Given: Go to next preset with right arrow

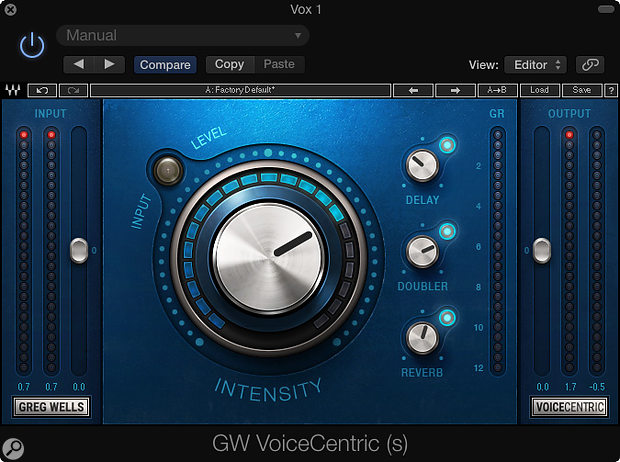Looking at the screenshot, I should (110, 64).
